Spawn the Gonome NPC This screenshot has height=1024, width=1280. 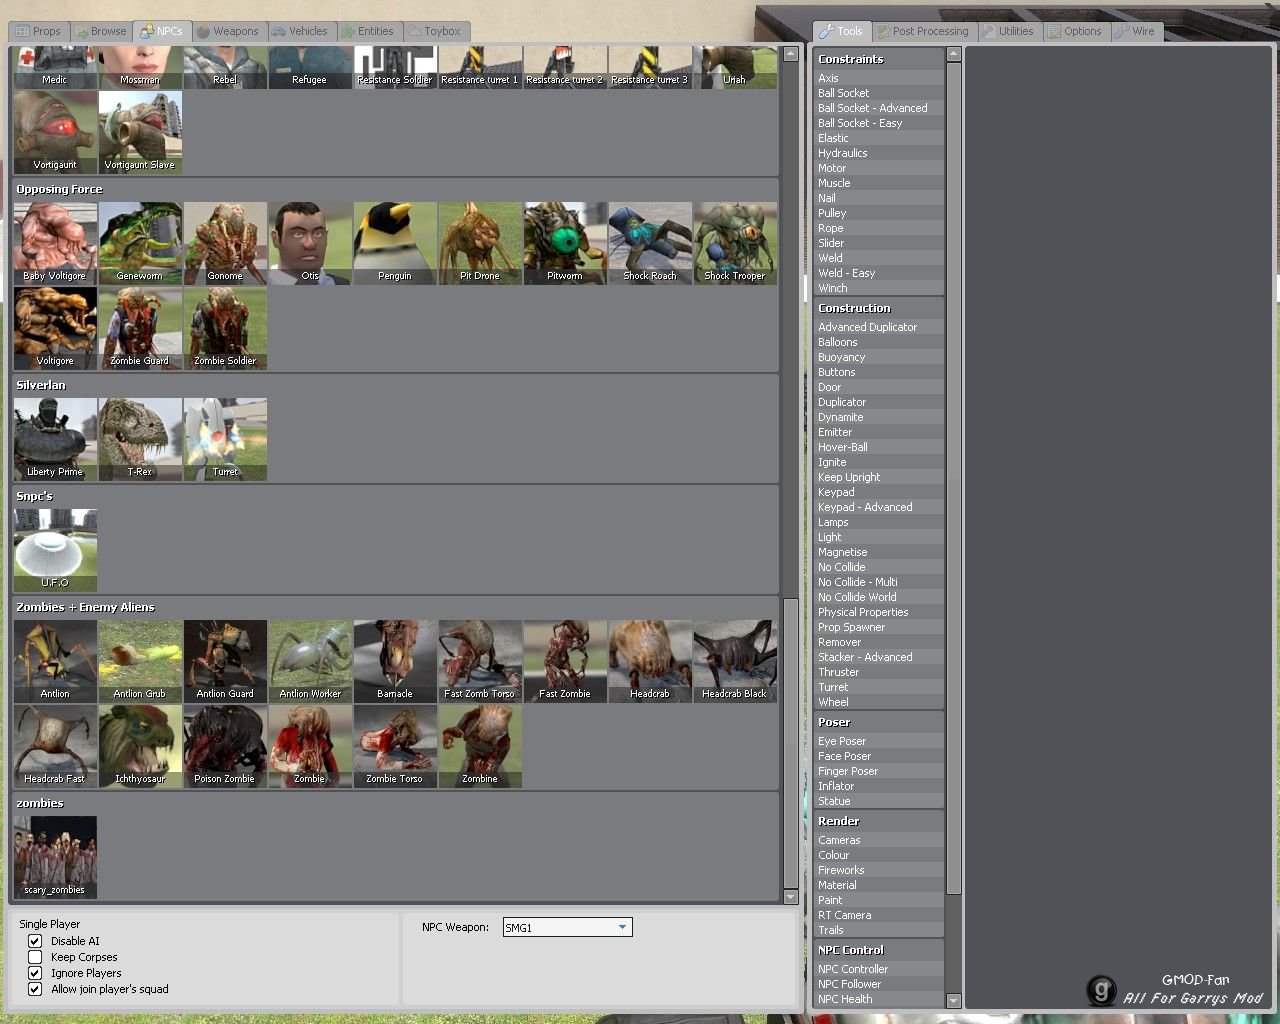click(225, 244)
